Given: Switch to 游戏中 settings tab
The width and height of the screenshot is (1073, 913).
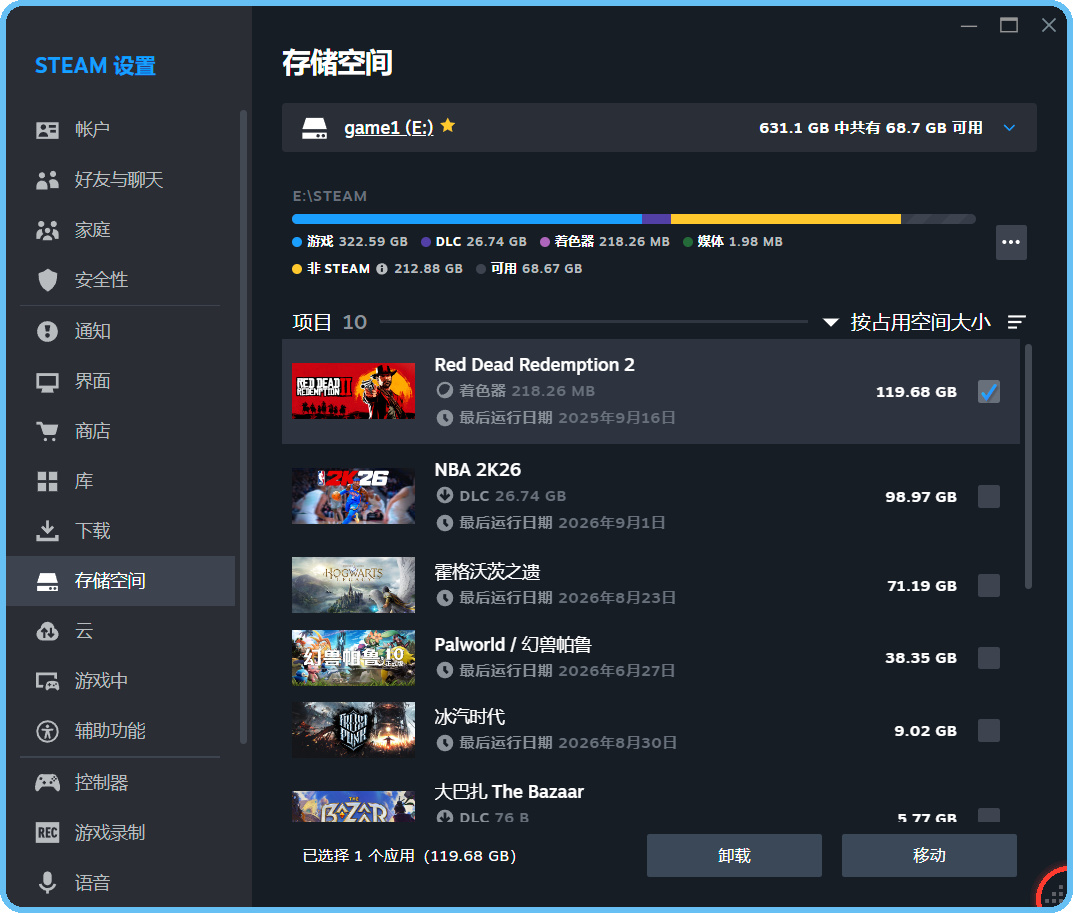Looking at the screenshot, I should point(120,681).
